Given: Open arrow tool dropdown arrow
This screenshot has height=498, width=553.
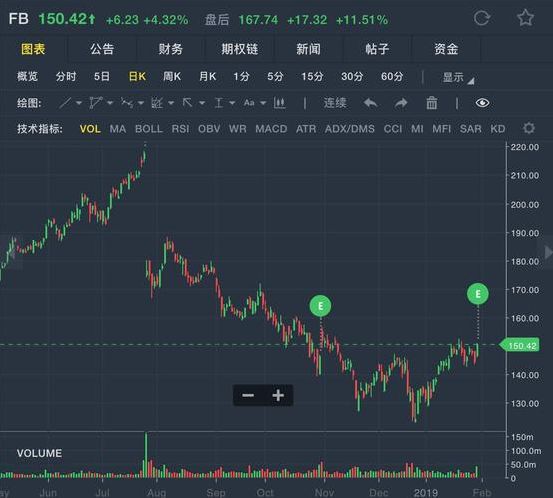Looking at the screenshot, I should pos(202,103).
